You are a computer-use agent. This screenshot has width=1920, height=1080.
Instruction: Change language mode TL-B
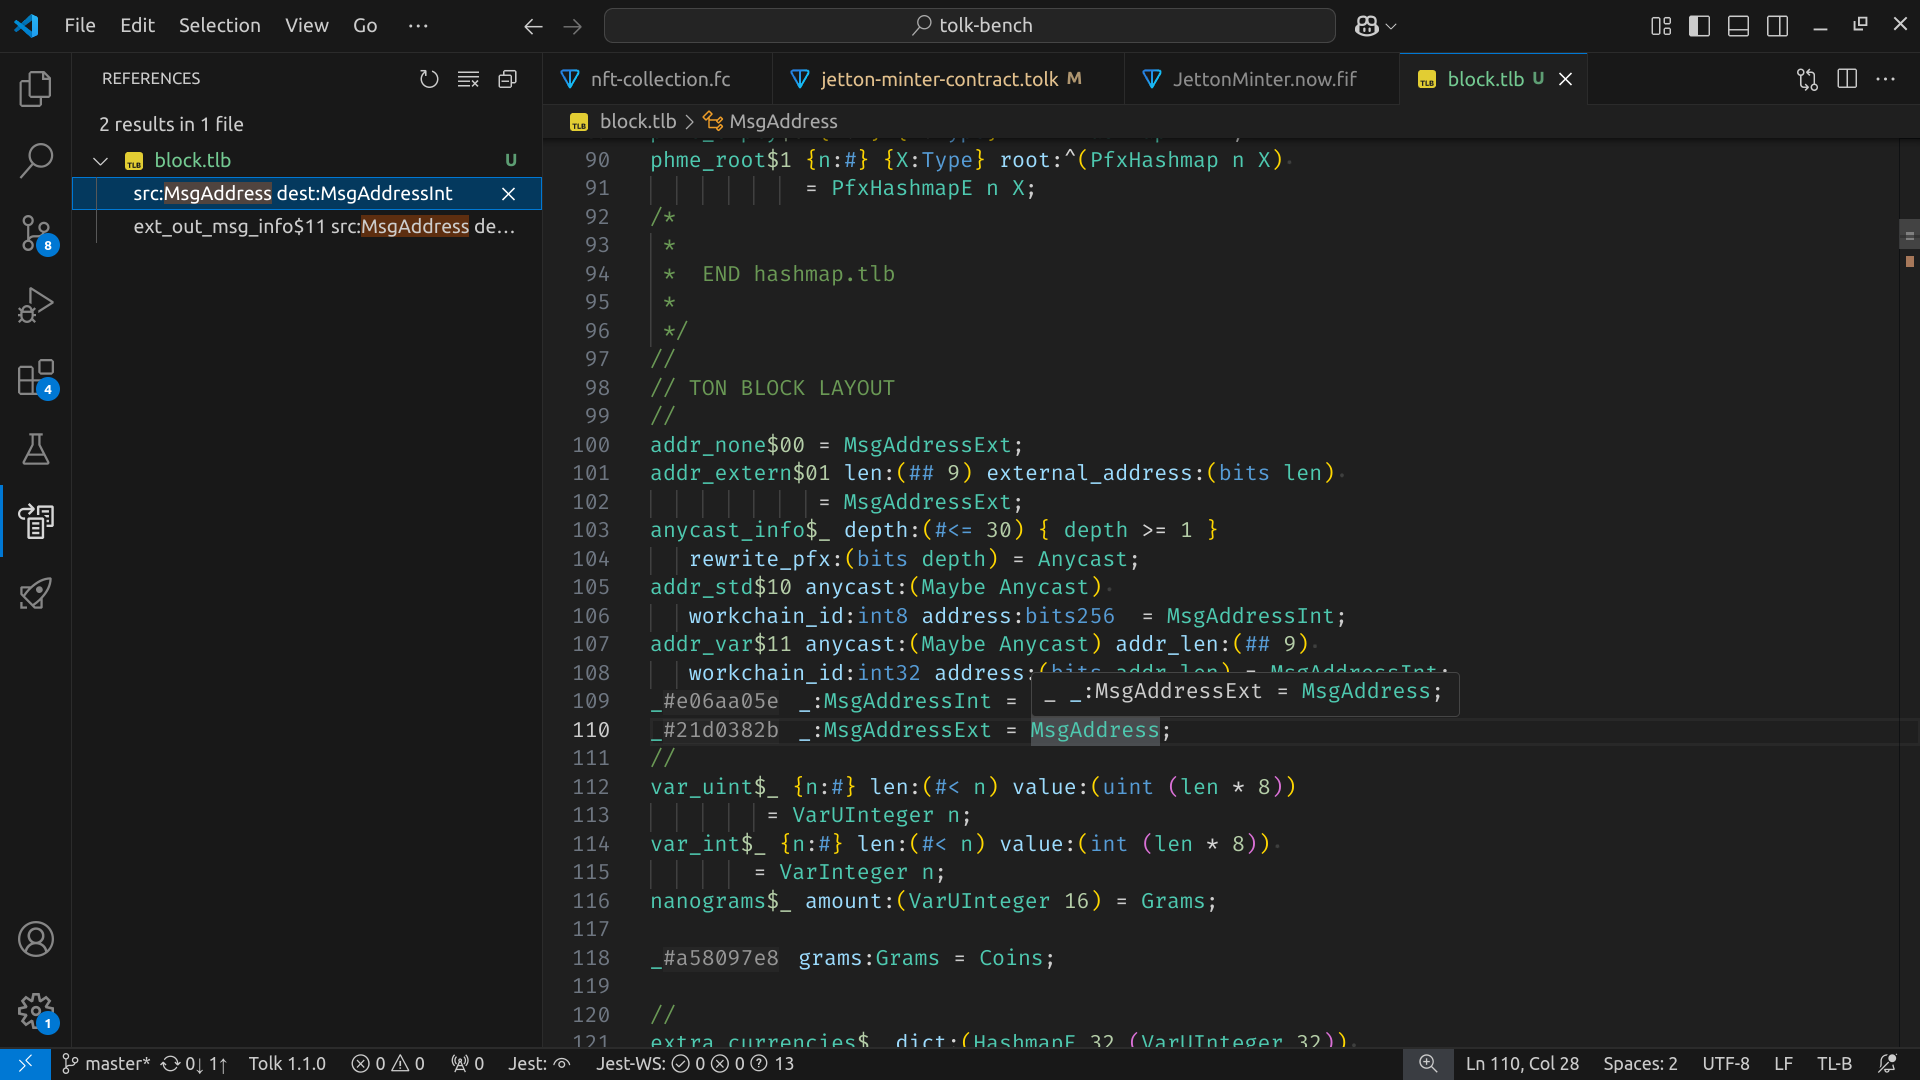1834,1064
